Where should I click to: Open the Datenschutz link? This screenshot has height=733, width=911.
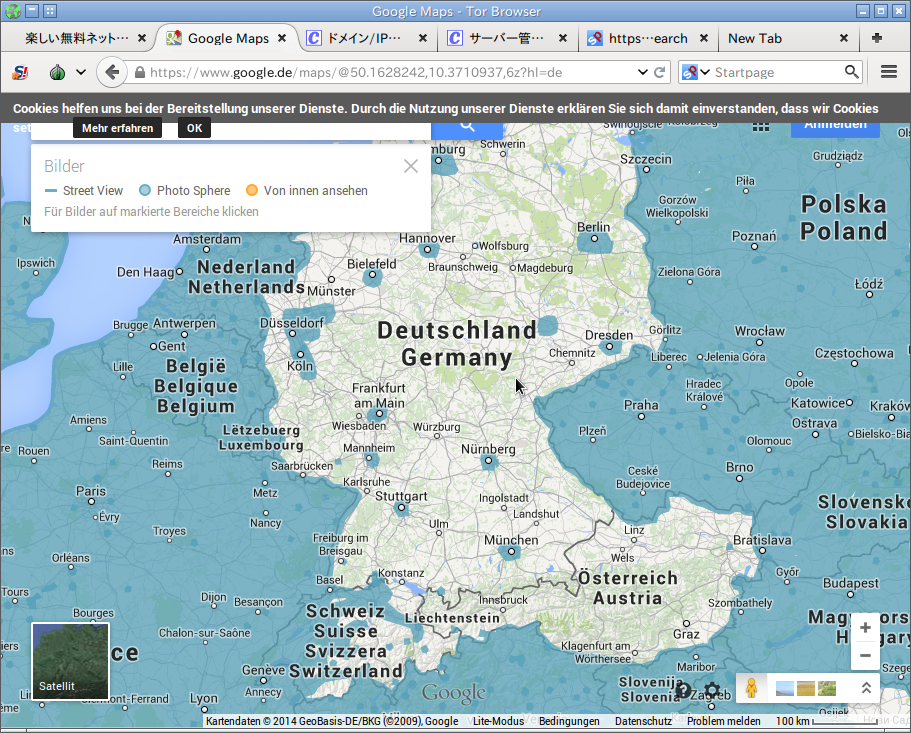click(x=643, y=721)
